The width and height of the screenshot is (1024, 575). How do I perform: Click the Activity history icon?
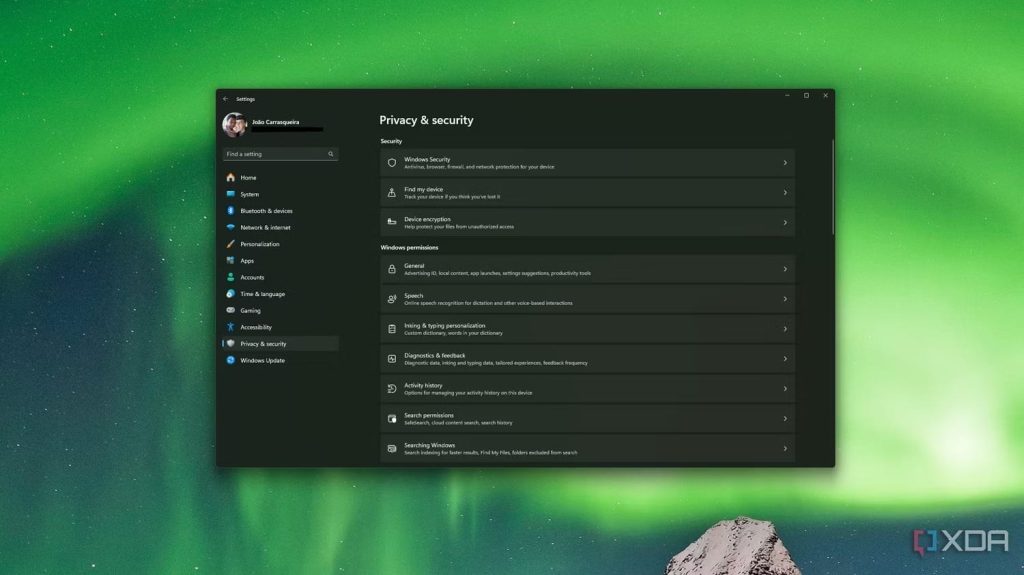[x=392, y=389]
